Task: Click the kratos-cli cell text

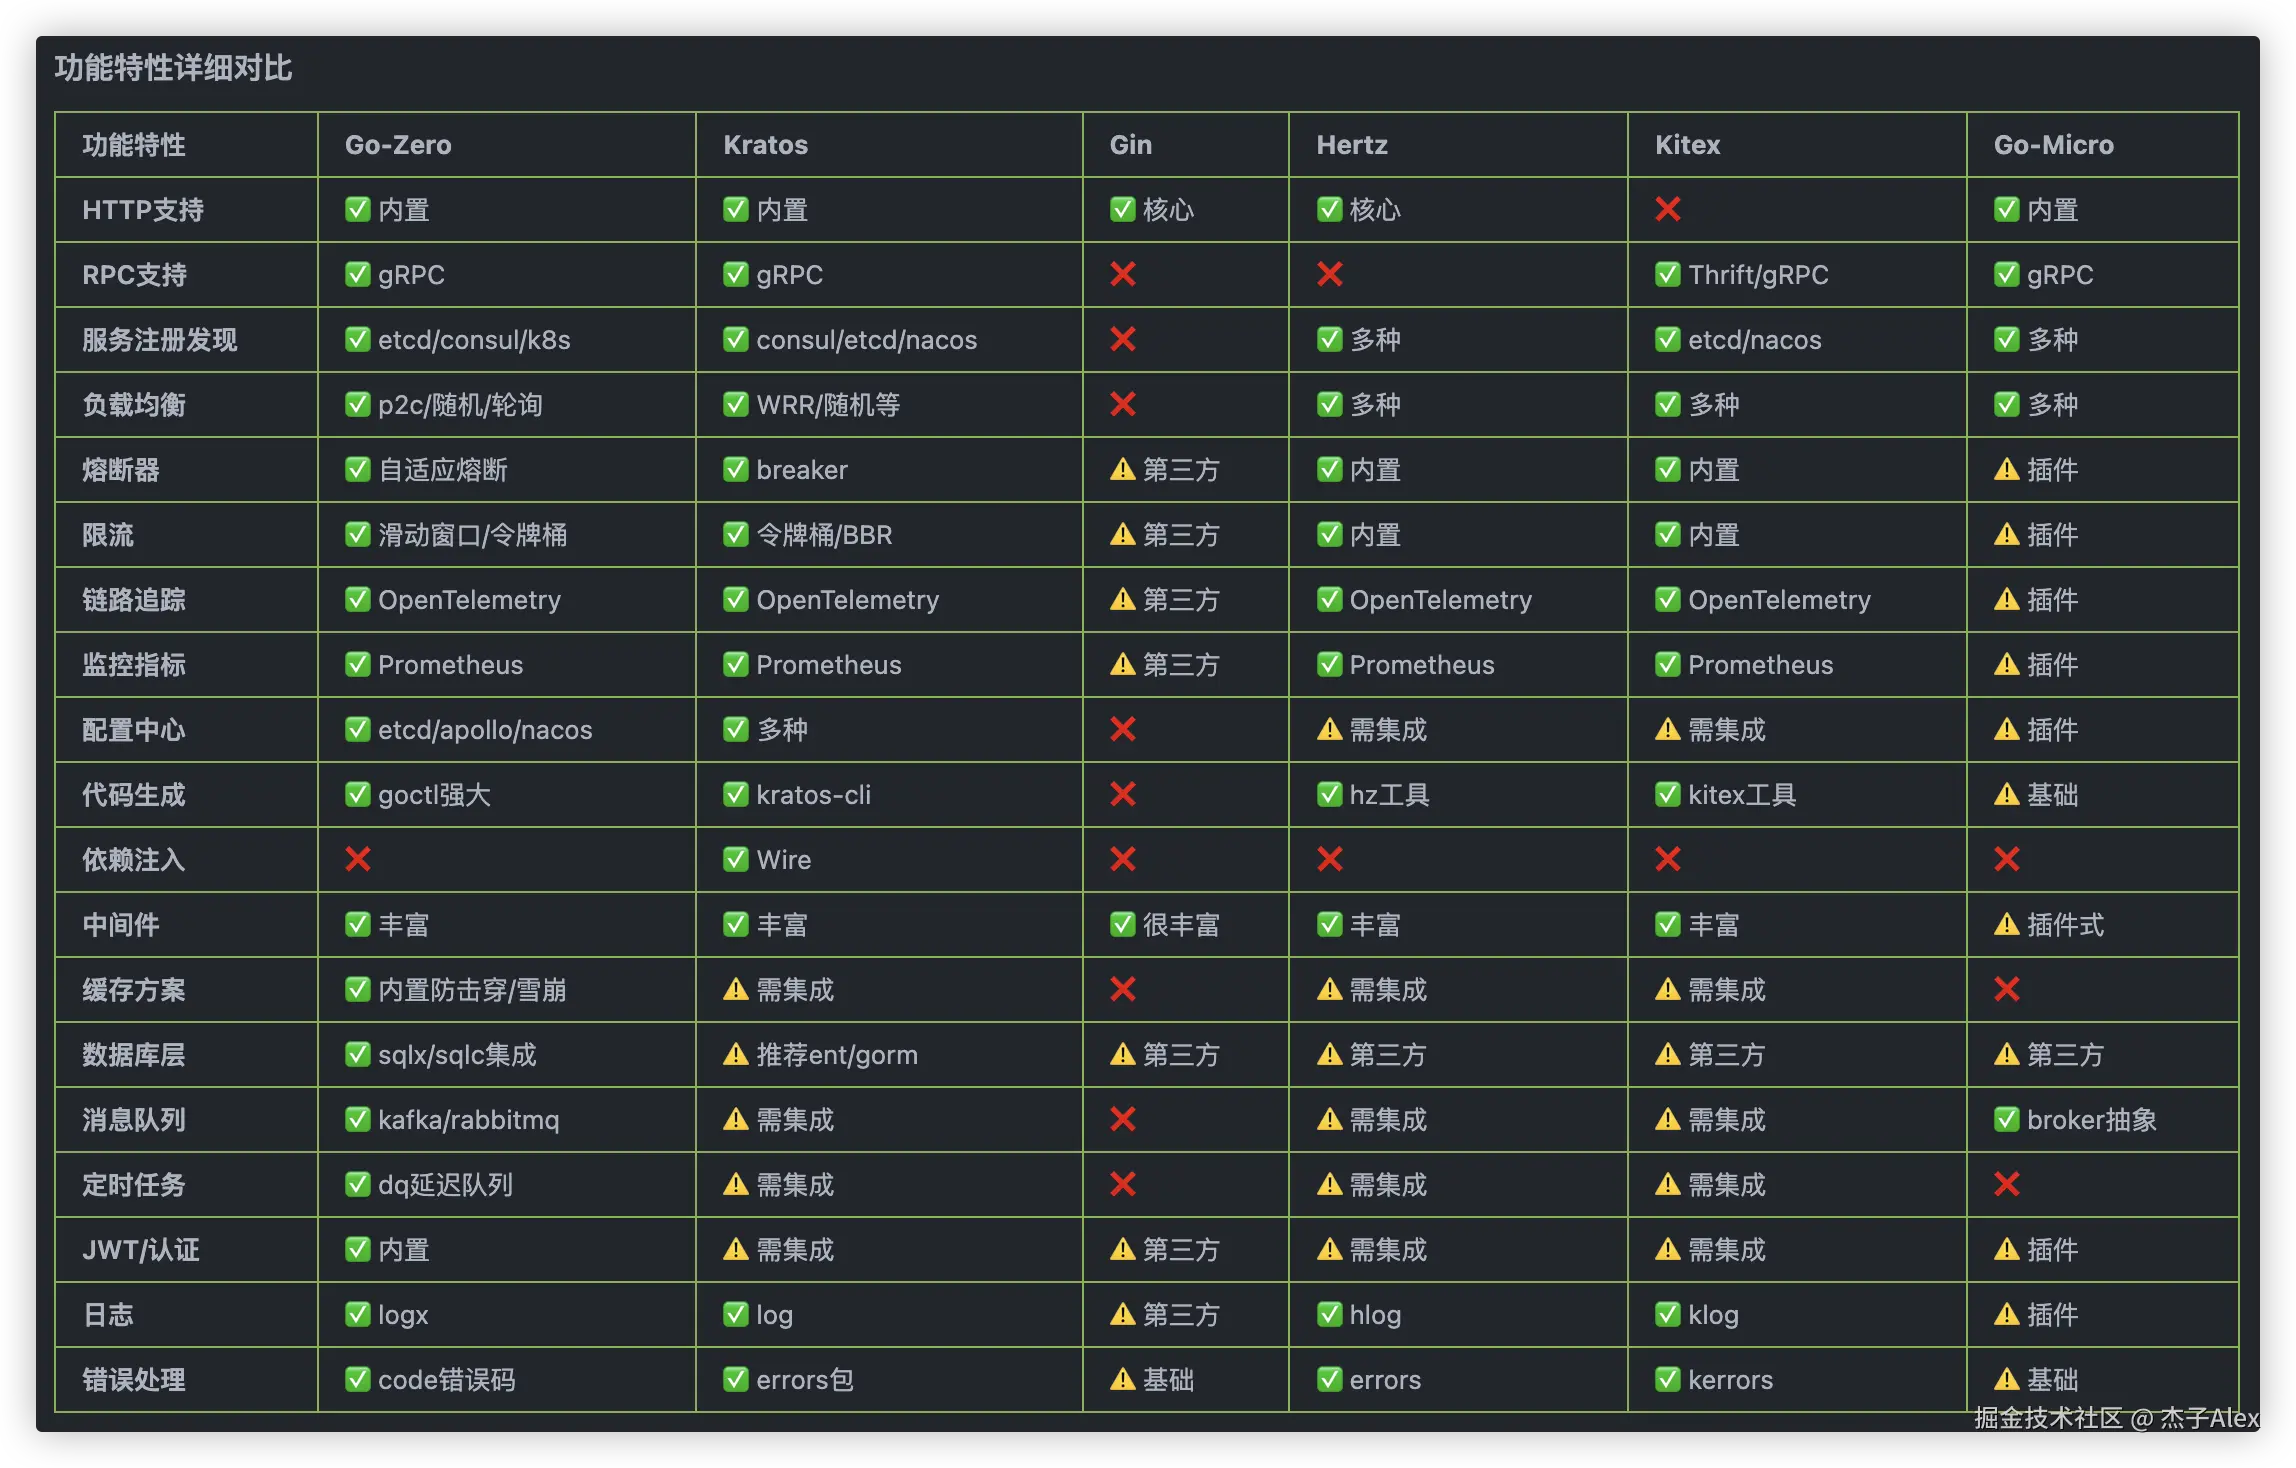Action: [x=813, y=795]
